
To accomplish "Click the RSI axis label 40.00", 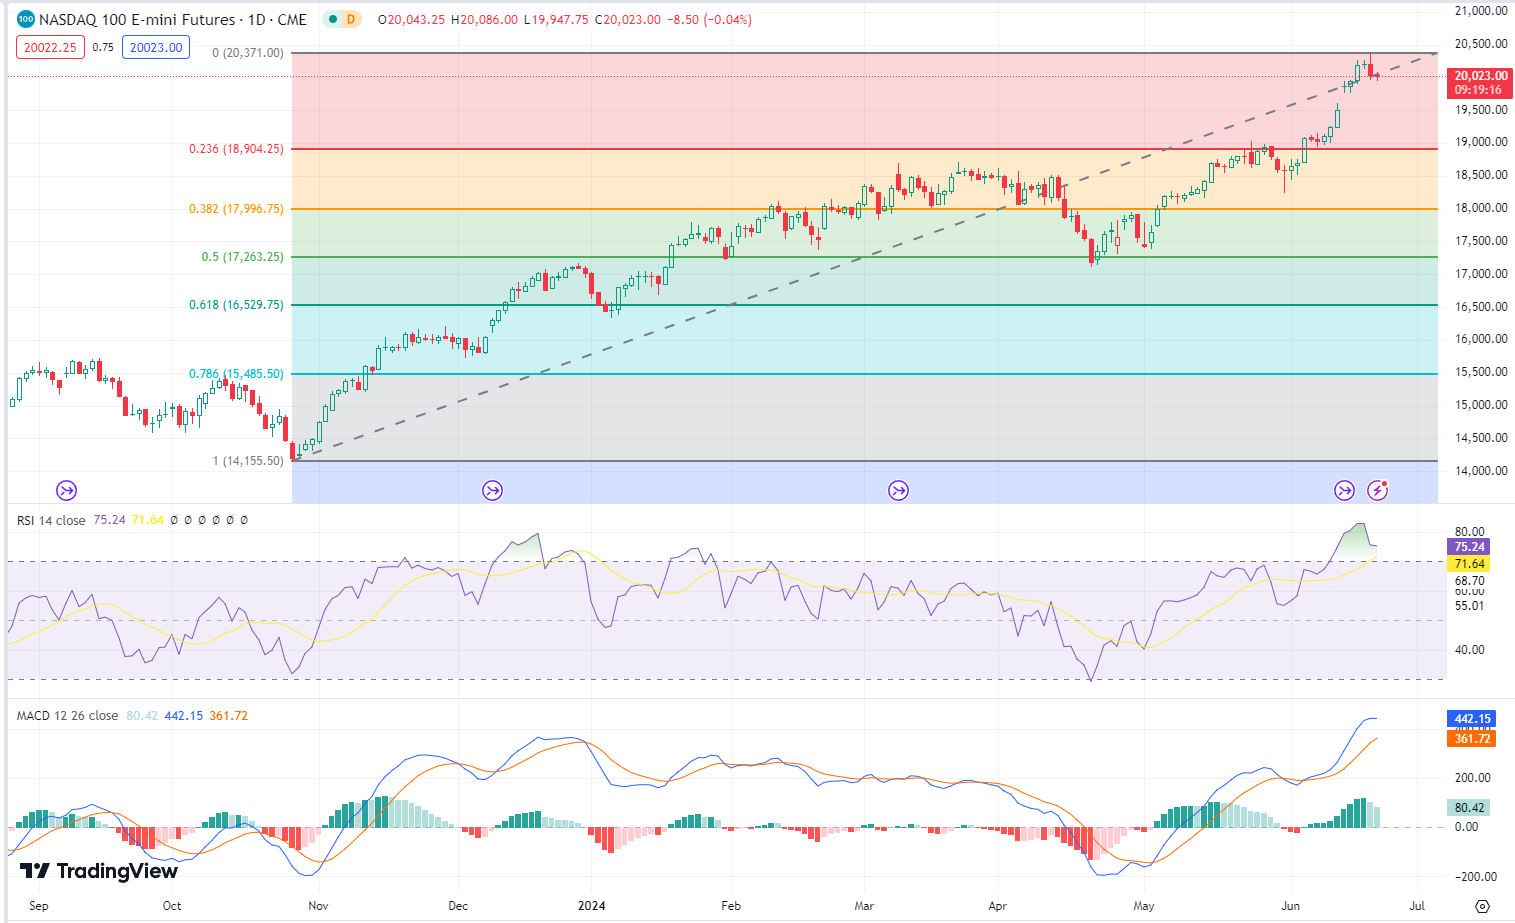I will (x=1469, y=650).
